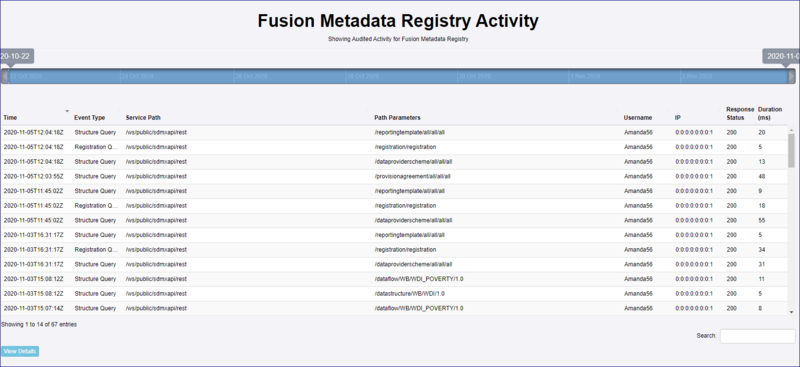Click duration value 34 in the table
The image size is (800, 367).
click(x=761, y=250)
